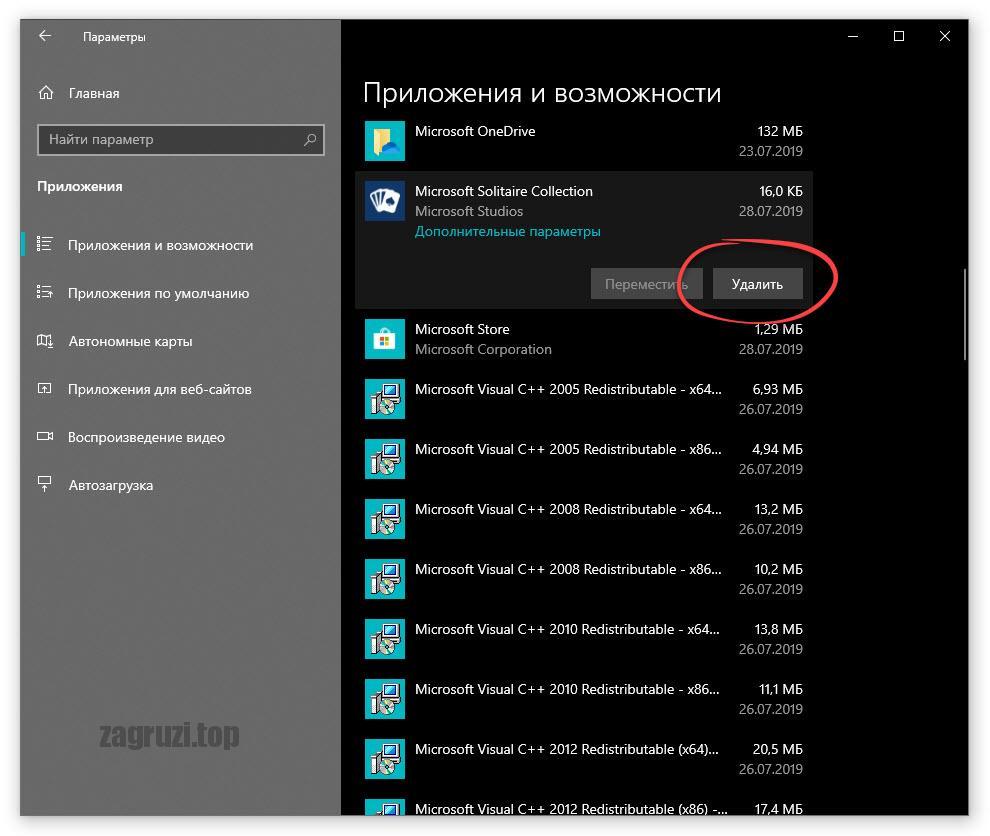The image size is (990, 836).
Task: Open Дополнительные параметры for Solitaire Collection
Action: [x=508, y=231]
